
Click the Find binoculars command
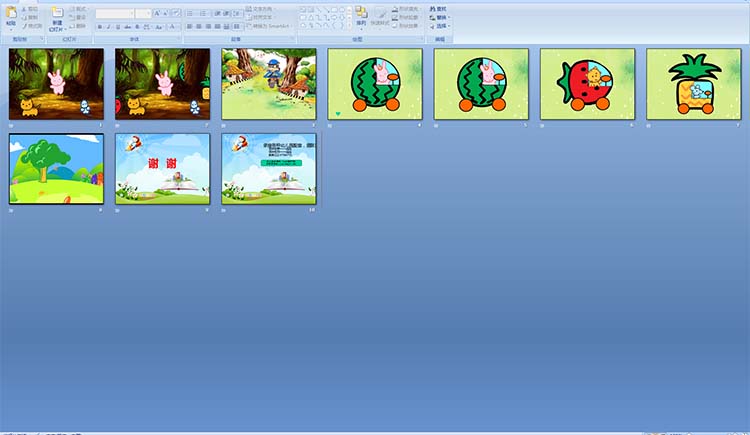(438, 9)
